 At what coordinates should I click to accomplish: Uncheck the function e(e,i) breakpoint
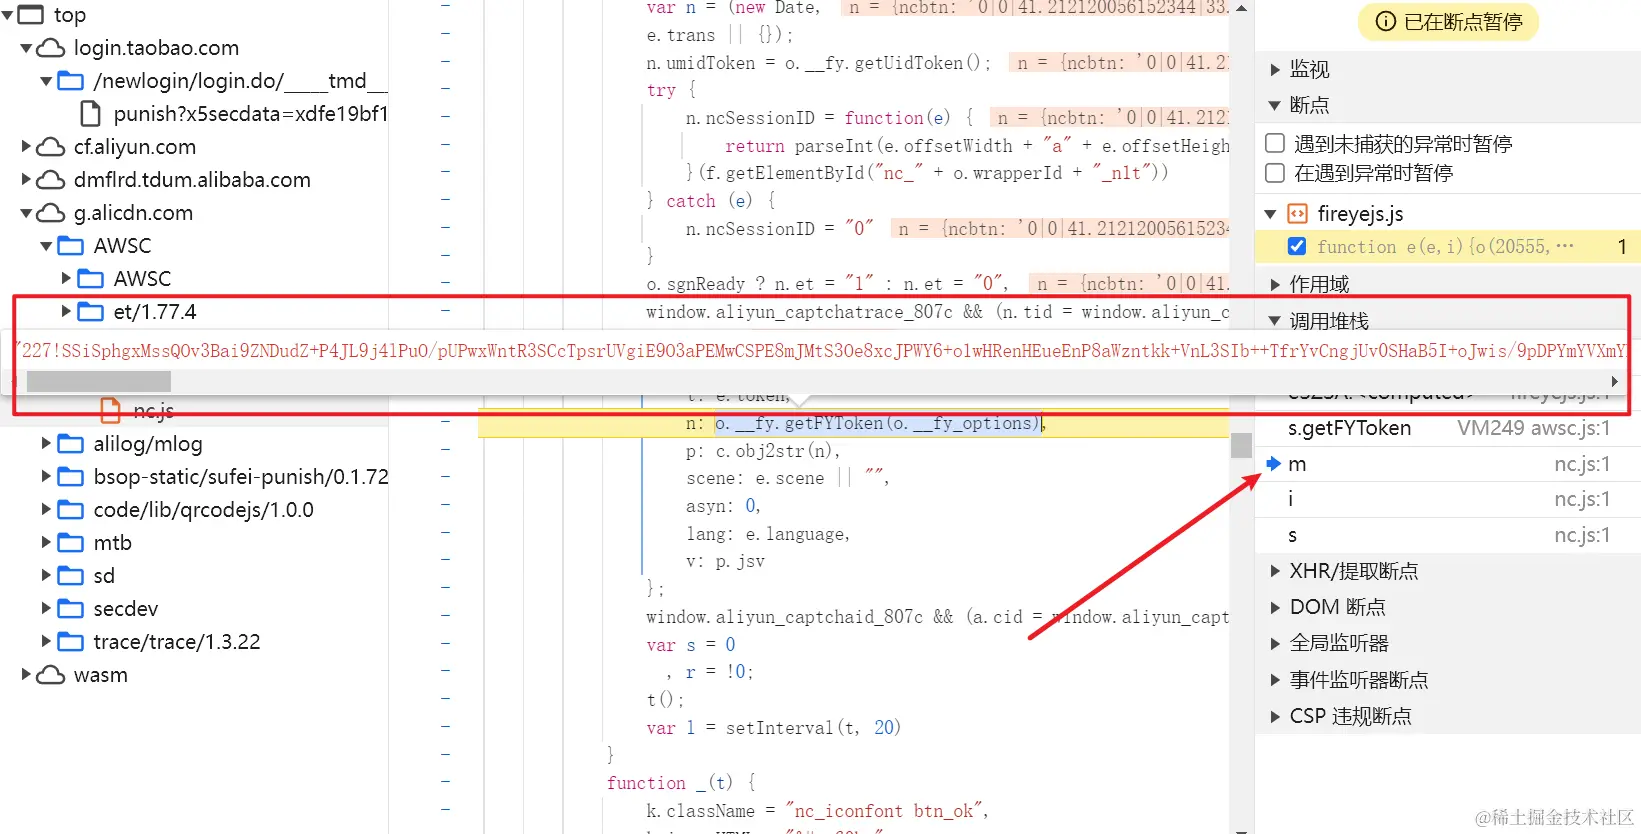[x=1297, y=246]
